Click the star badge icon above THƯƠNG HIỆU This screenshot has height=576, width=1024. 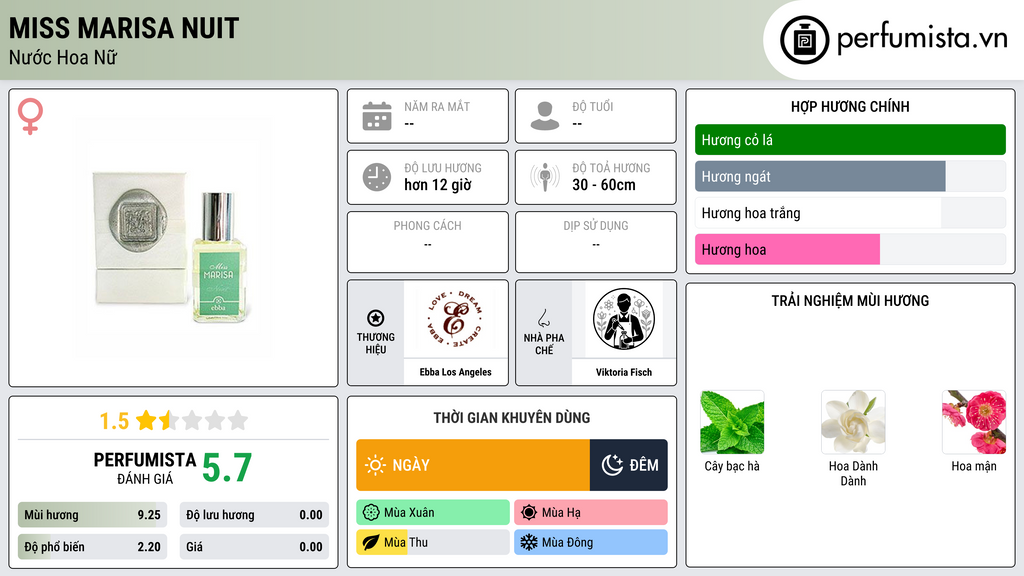tap(376, 318)
